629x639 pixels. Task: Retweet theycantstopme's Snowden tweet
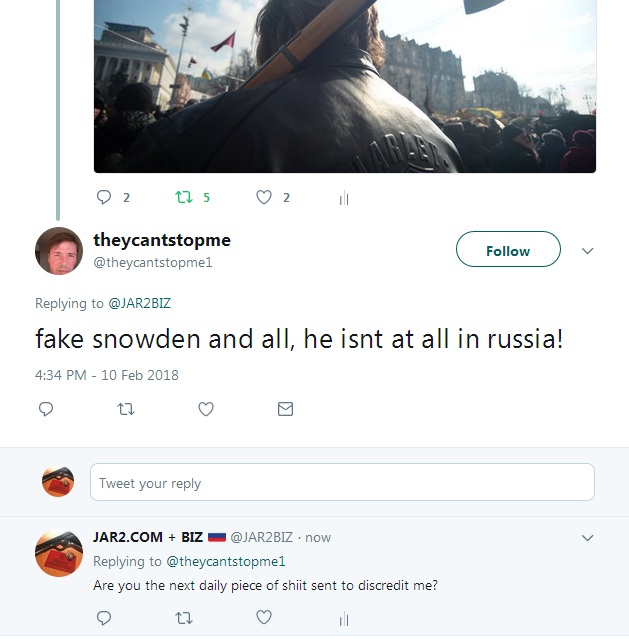tap(125, 409)
